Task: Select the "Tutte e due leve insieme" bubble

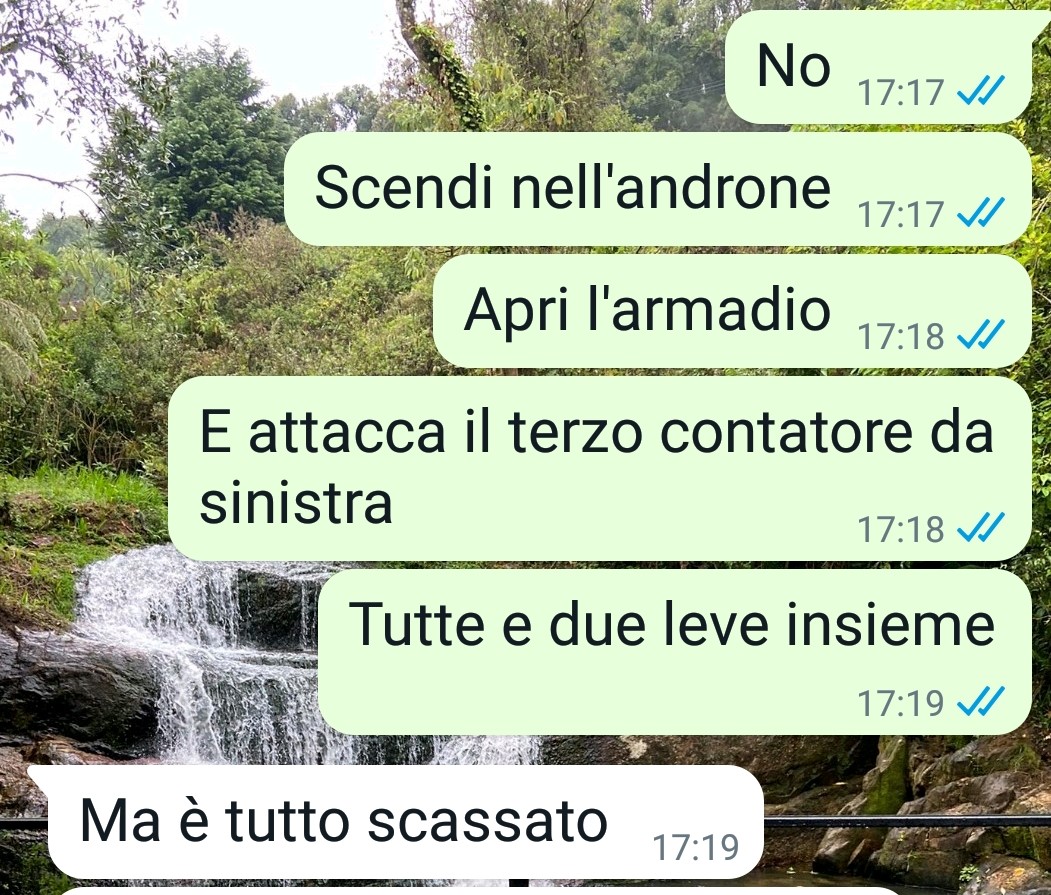Action: tap(674, 652)
